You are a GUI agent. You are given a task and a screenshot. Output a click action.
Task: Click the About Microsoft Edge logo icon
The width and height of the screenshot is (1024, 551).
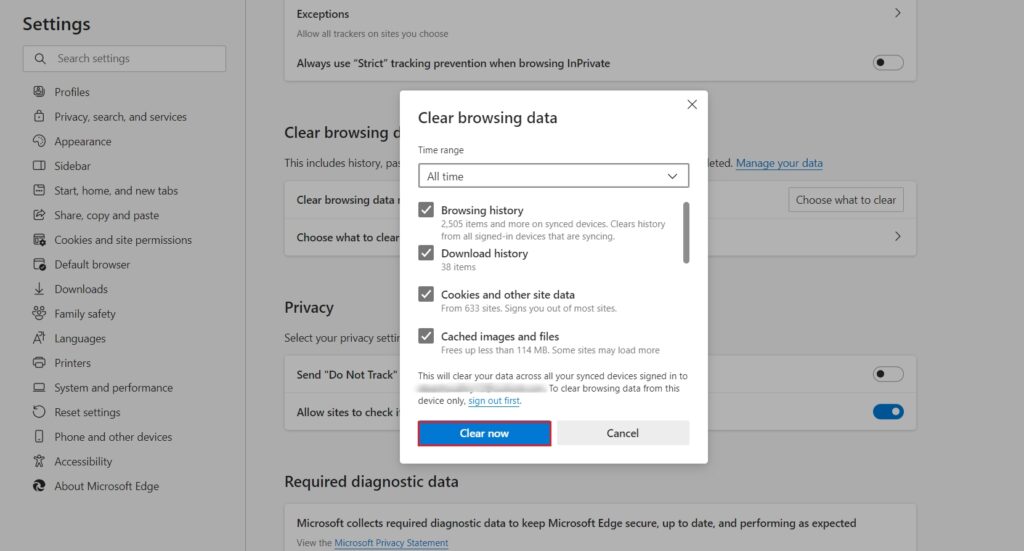tap(39, 486)
